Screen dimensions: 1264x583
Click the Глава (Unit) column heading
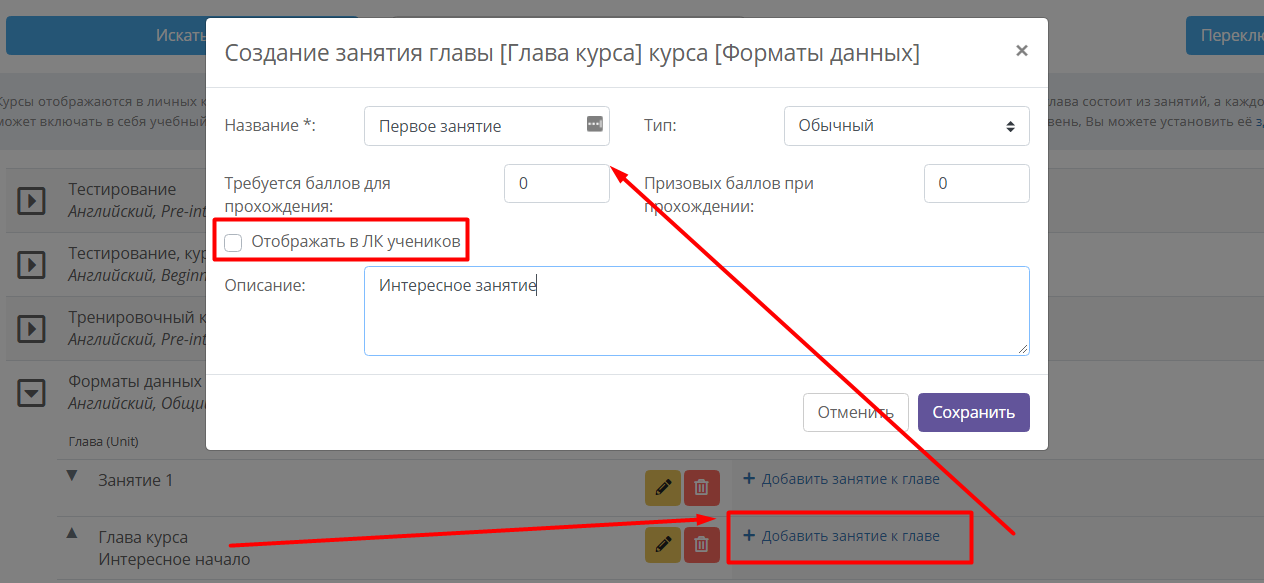[103, 441]
